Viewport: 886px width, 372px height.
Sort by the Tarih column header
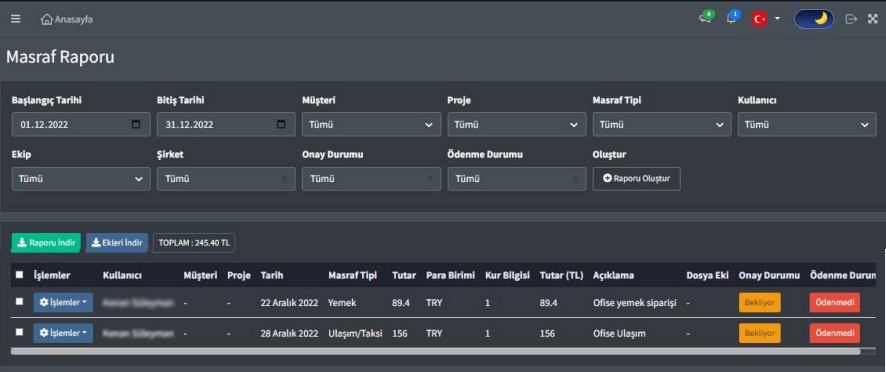click(x=271, y=275)
